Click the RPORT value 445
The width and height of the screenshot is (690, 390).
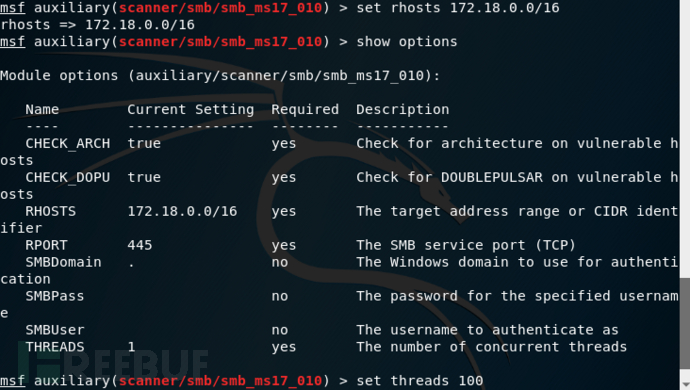(x=140, y=245)
